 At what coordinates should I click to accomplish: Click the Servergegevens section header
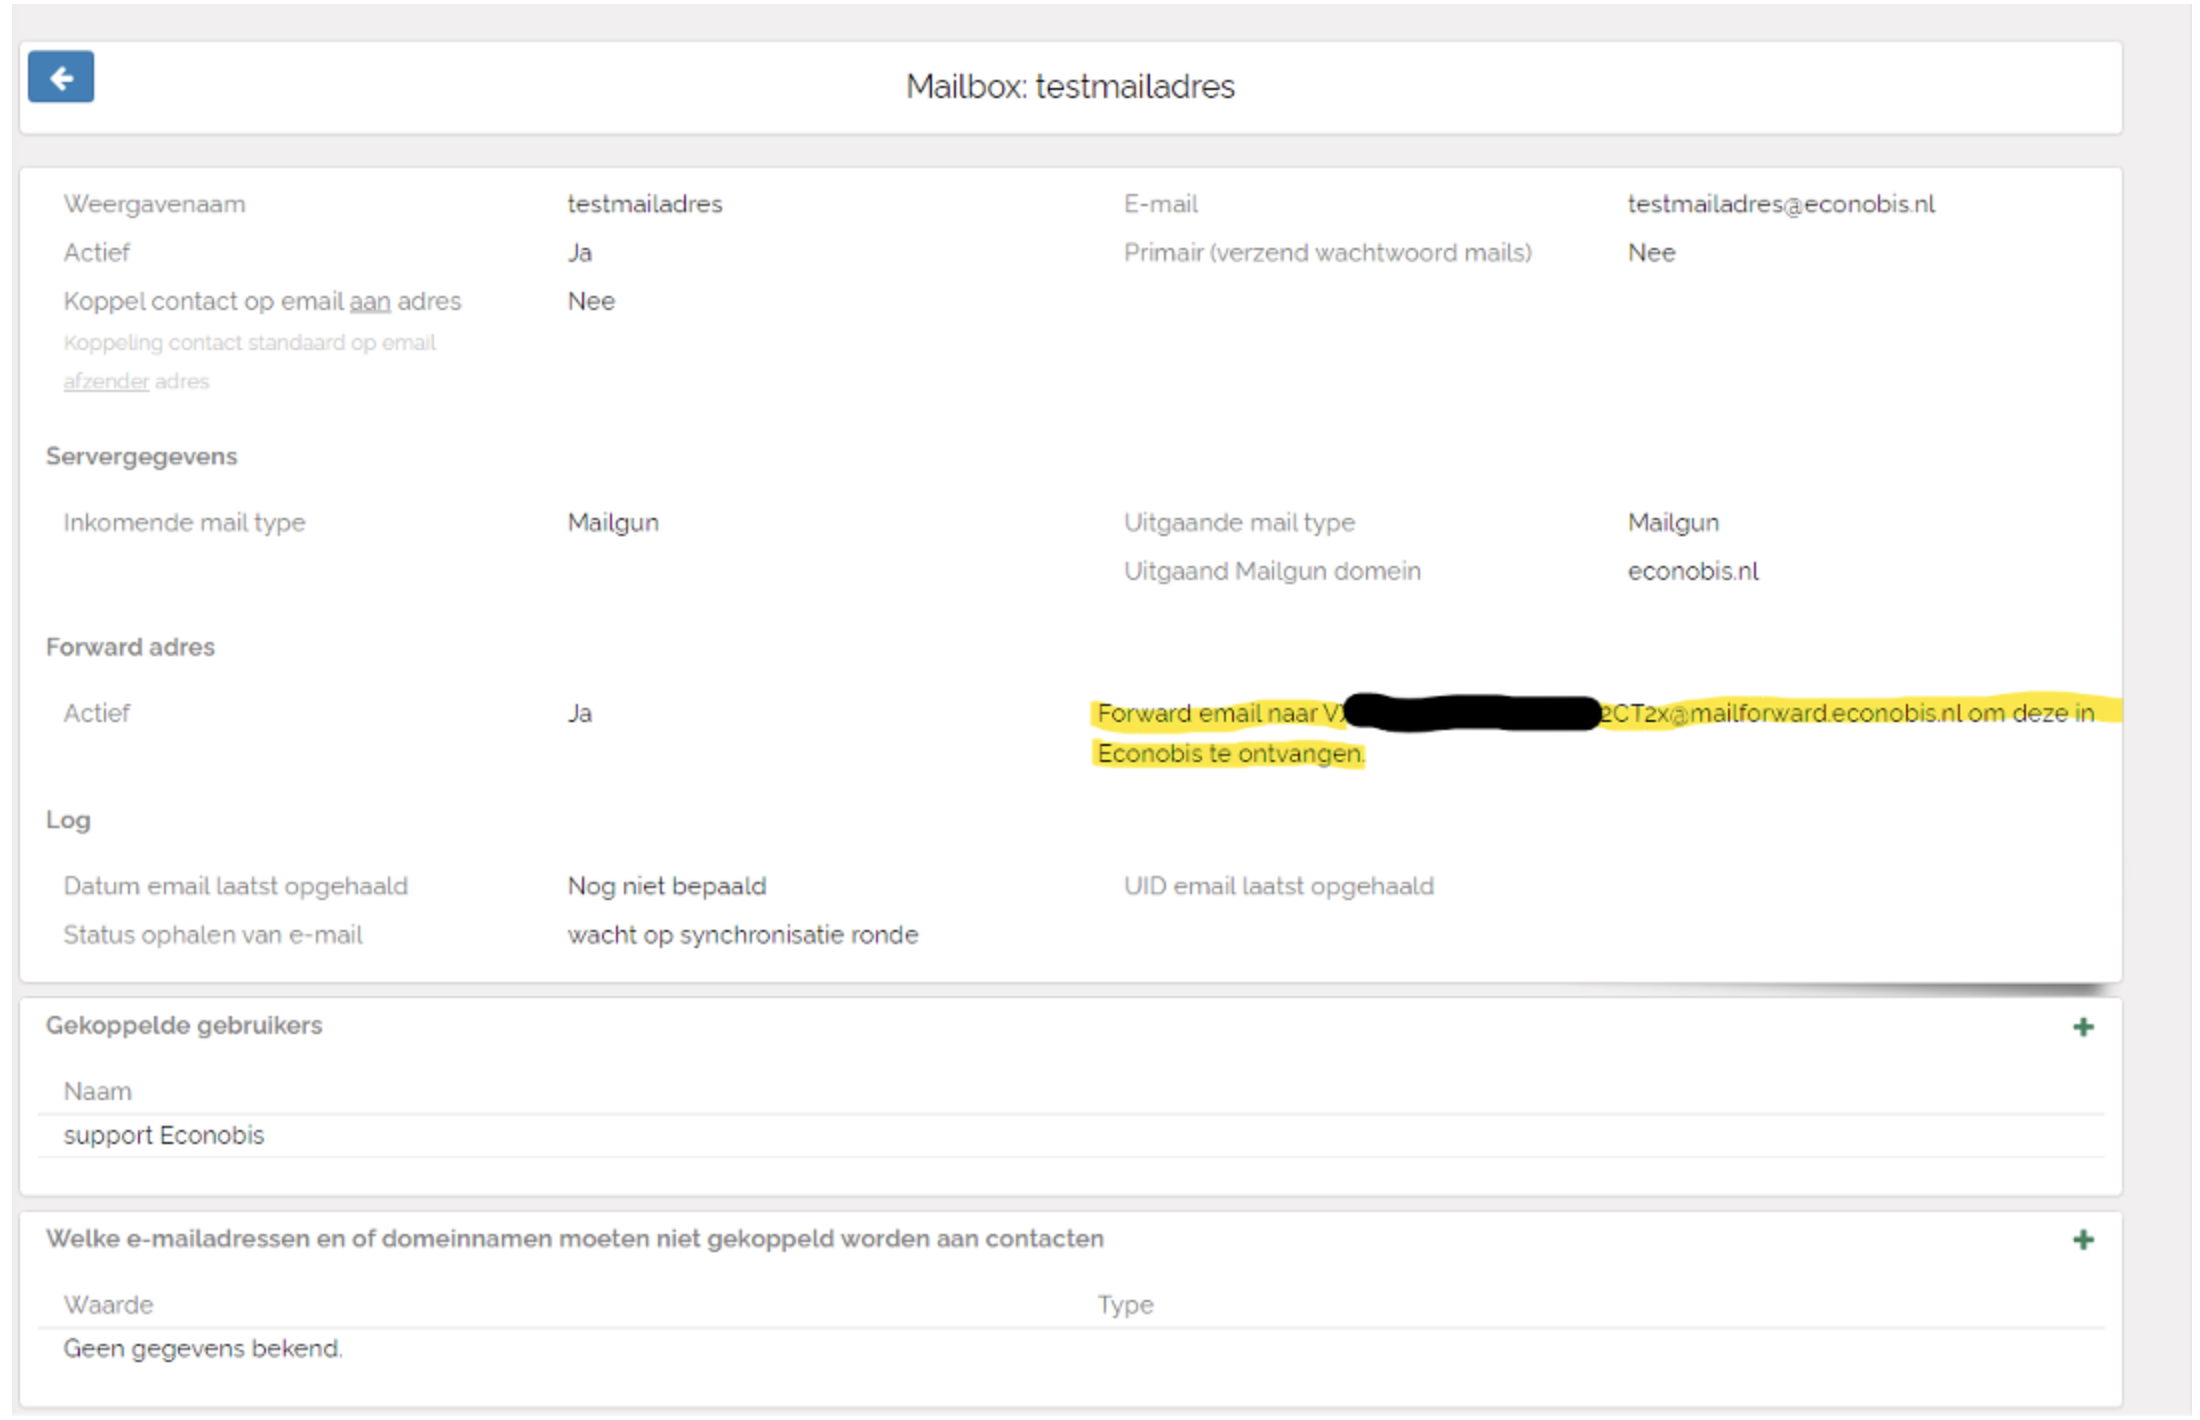142,457
